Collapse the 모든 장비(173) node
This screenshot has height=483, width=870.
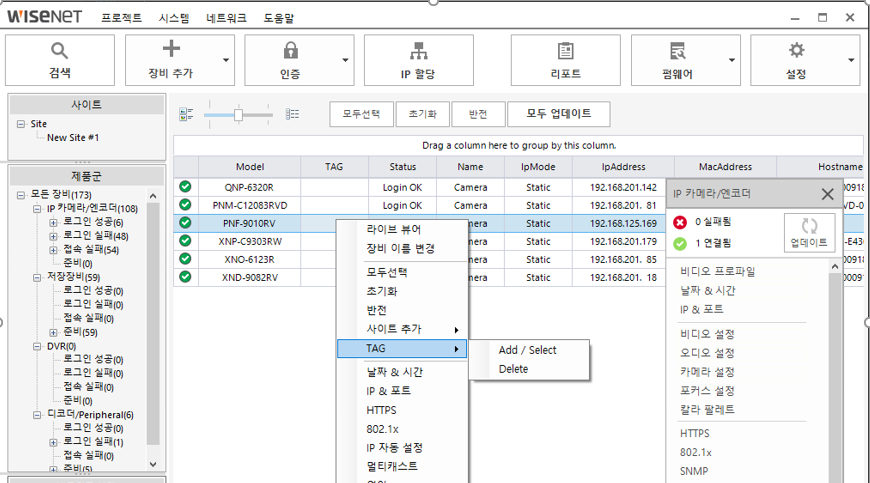(x=21, y=195)
